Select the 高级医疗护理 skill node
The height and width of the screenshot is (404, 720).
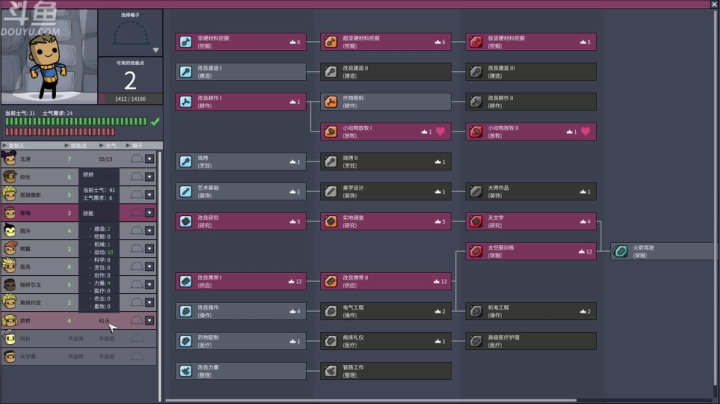pyautogui.click(x=530, y=341)
